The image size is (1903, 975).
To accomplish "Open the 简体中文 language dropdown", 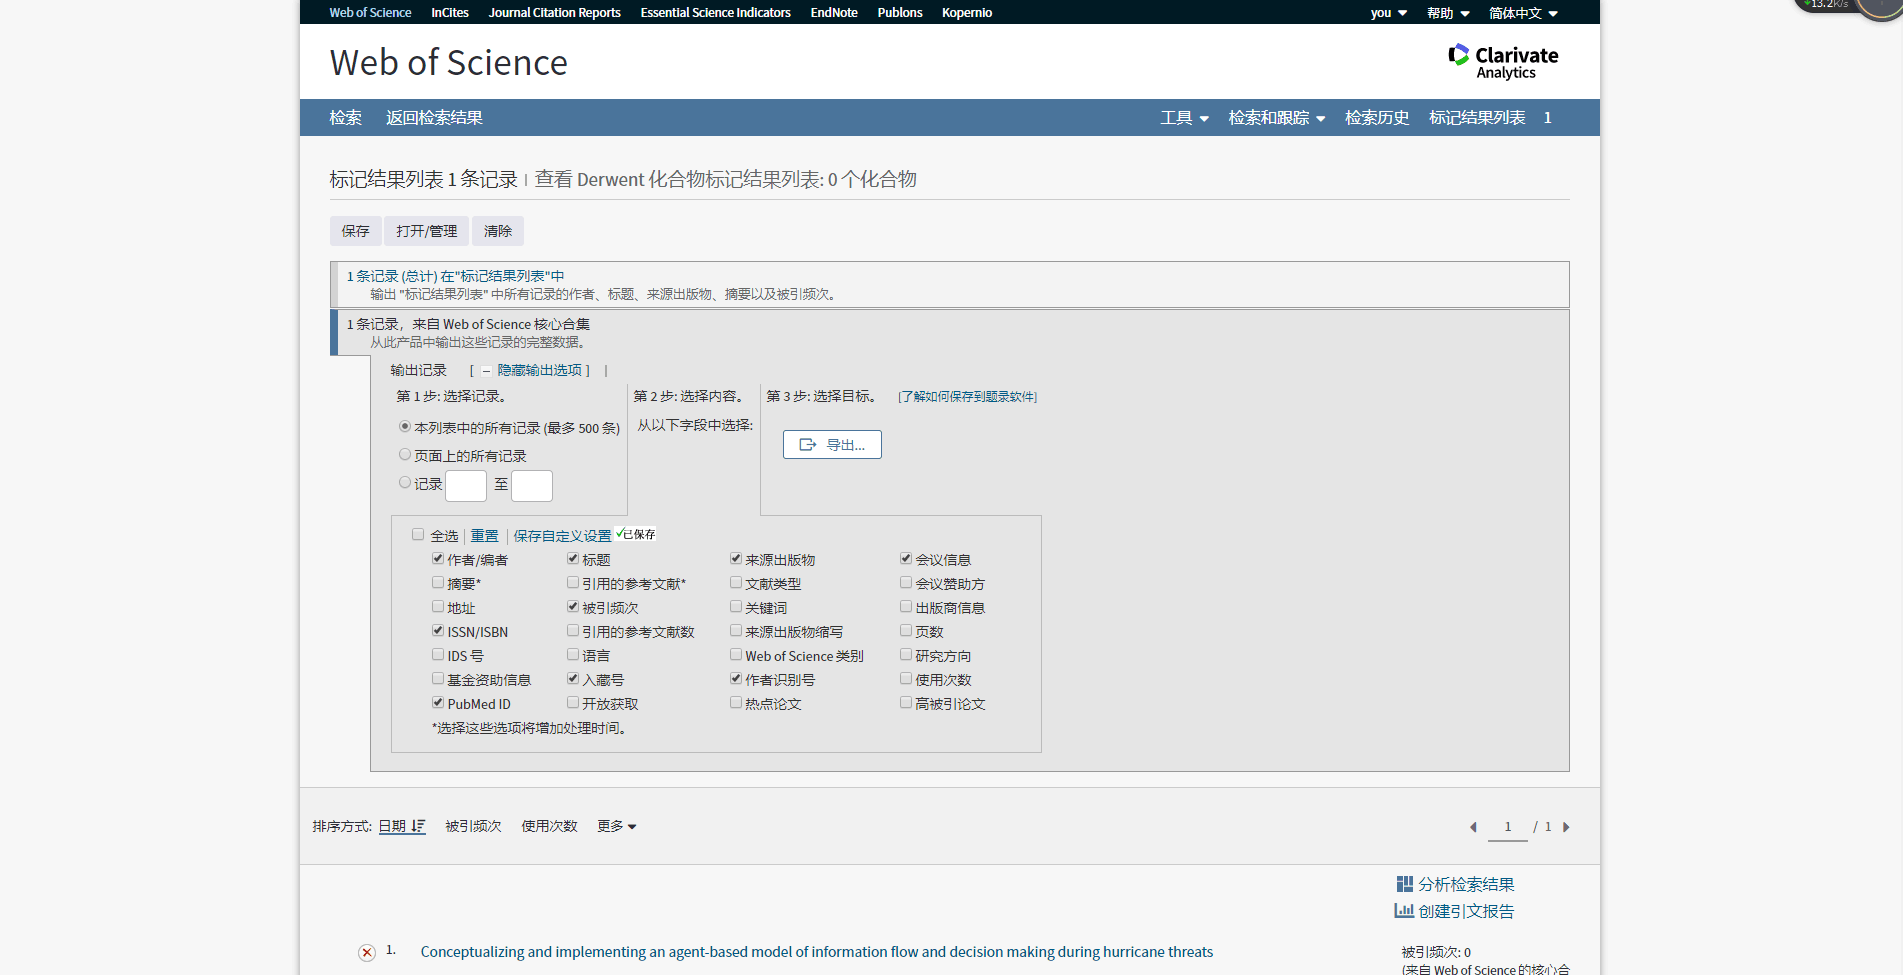I will 1522,12.
